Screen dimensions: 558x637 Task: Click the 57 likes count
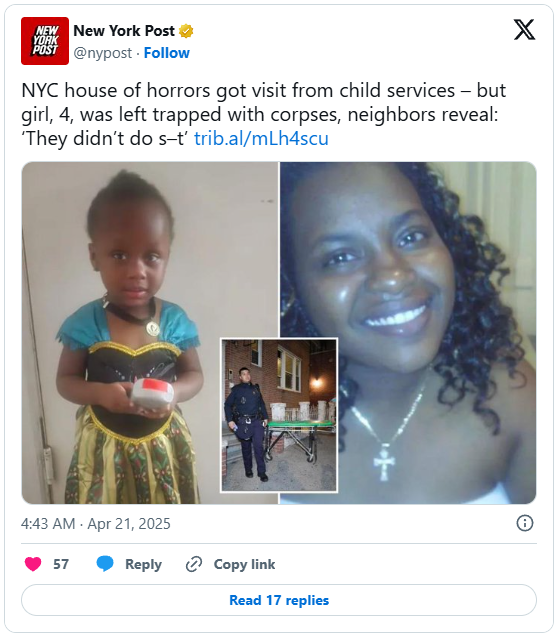click(x=61, y=564)
